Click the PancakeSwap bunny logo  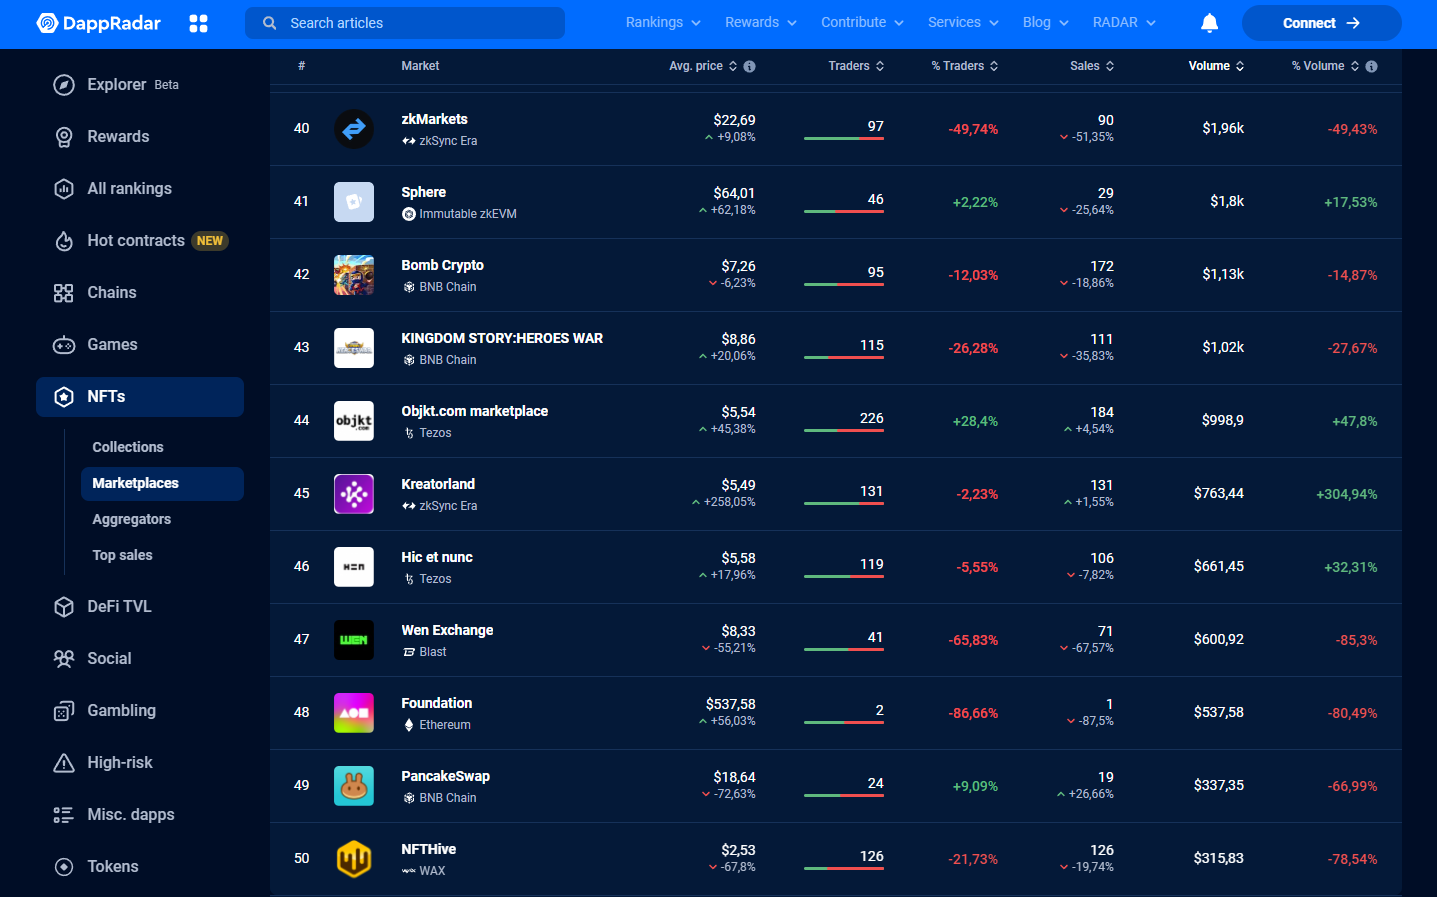coord(354,786)
